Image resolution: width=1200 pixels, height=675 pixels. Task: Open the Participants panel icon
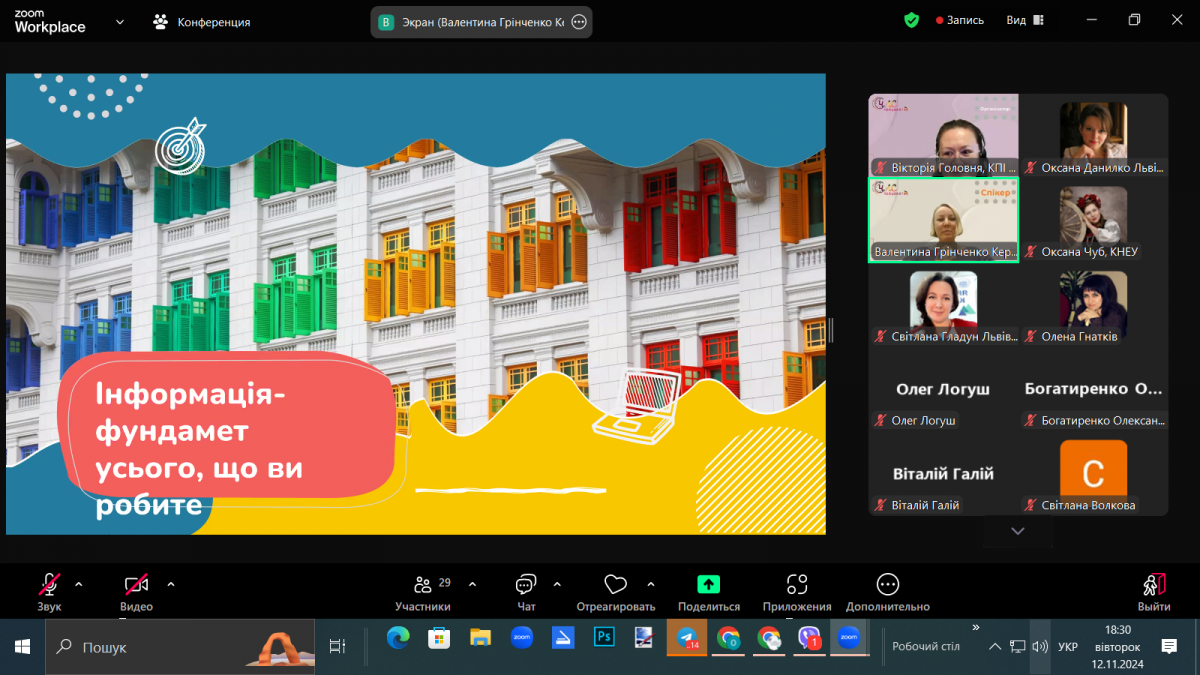point(423,585)
